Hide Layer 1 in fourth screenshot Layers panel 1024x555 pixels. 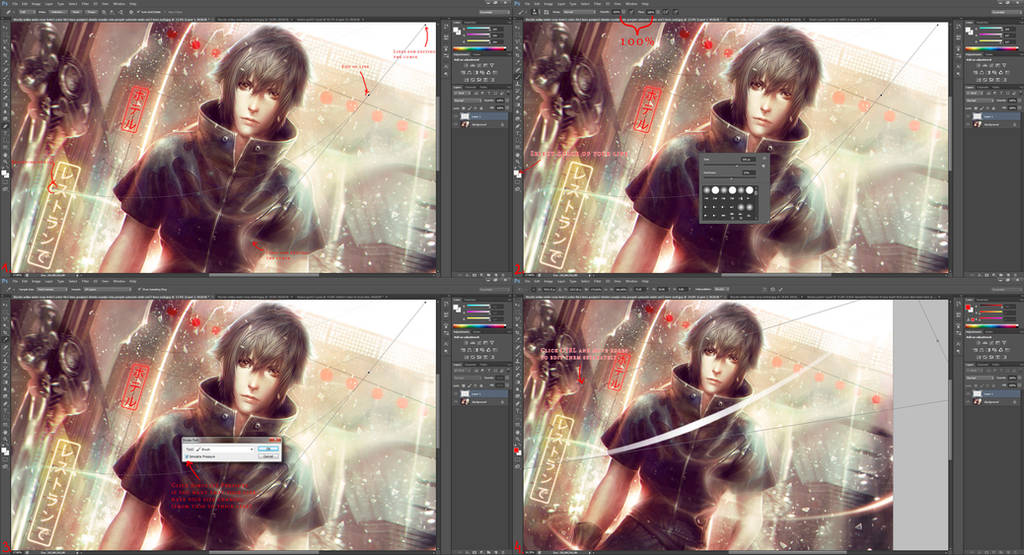click(x=968, y=394)
